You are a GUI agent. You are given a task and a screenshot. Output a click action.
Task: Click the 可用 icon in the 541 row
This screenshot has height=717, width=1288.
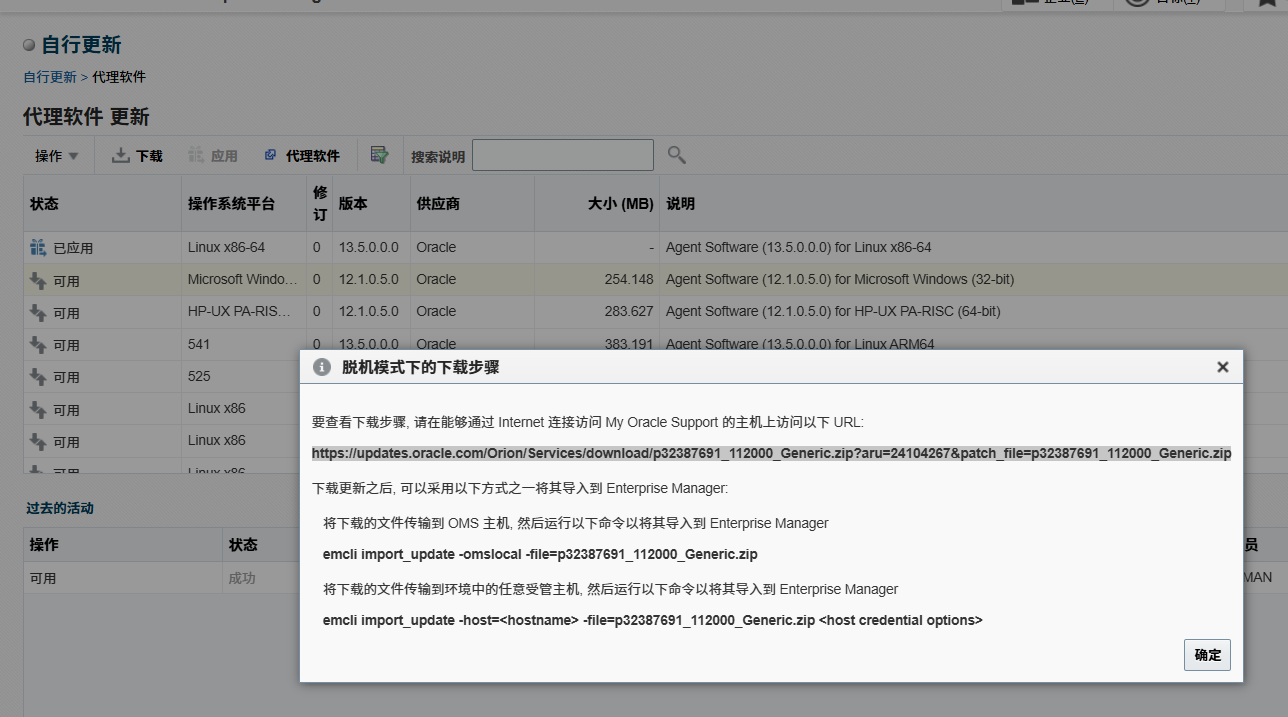(39, 344)
